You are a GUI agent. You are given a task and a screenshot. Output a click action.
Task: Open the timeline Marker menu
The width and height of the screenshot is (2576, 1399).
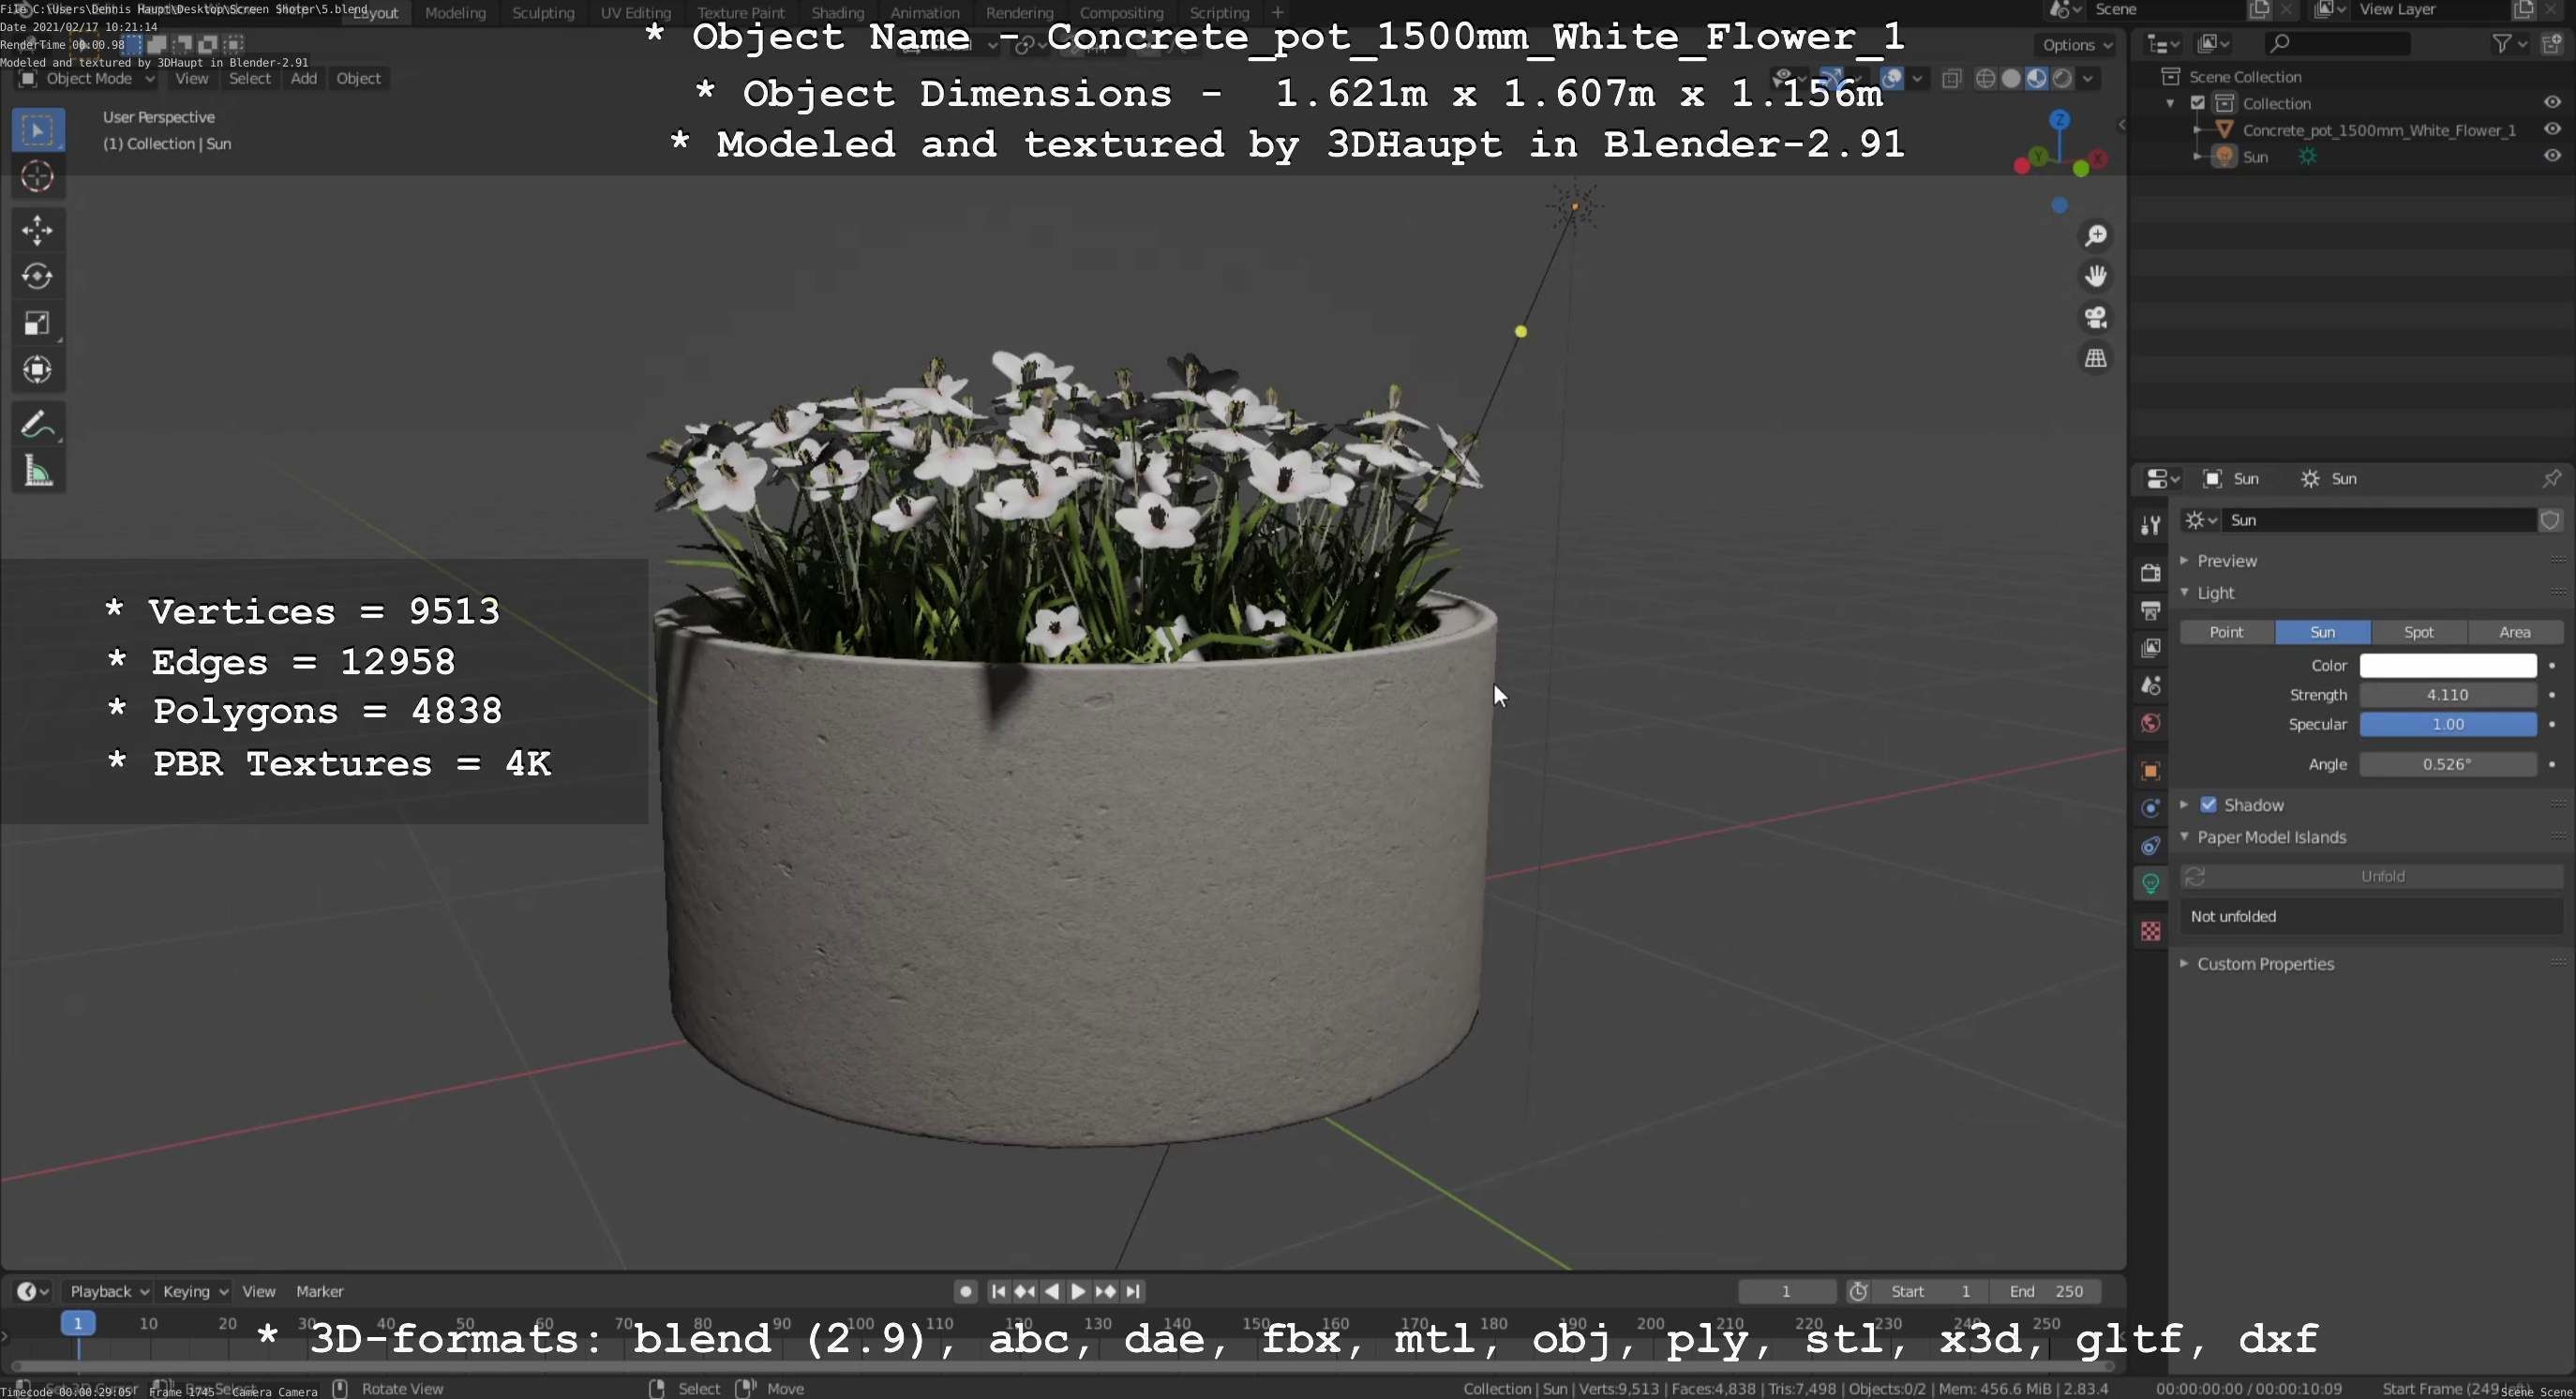click(319, 1291)
